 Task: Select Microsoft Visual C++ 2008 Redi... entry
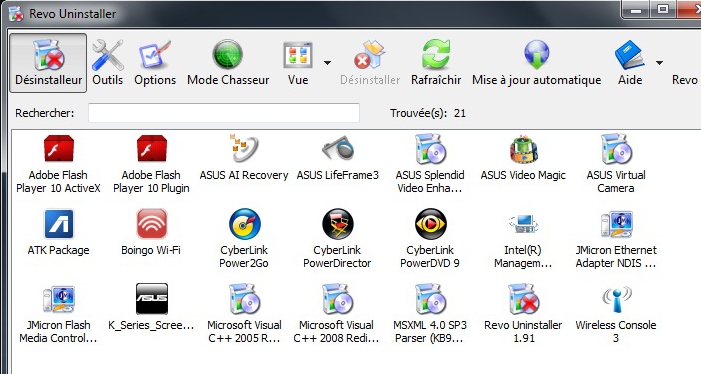point(337,314)
